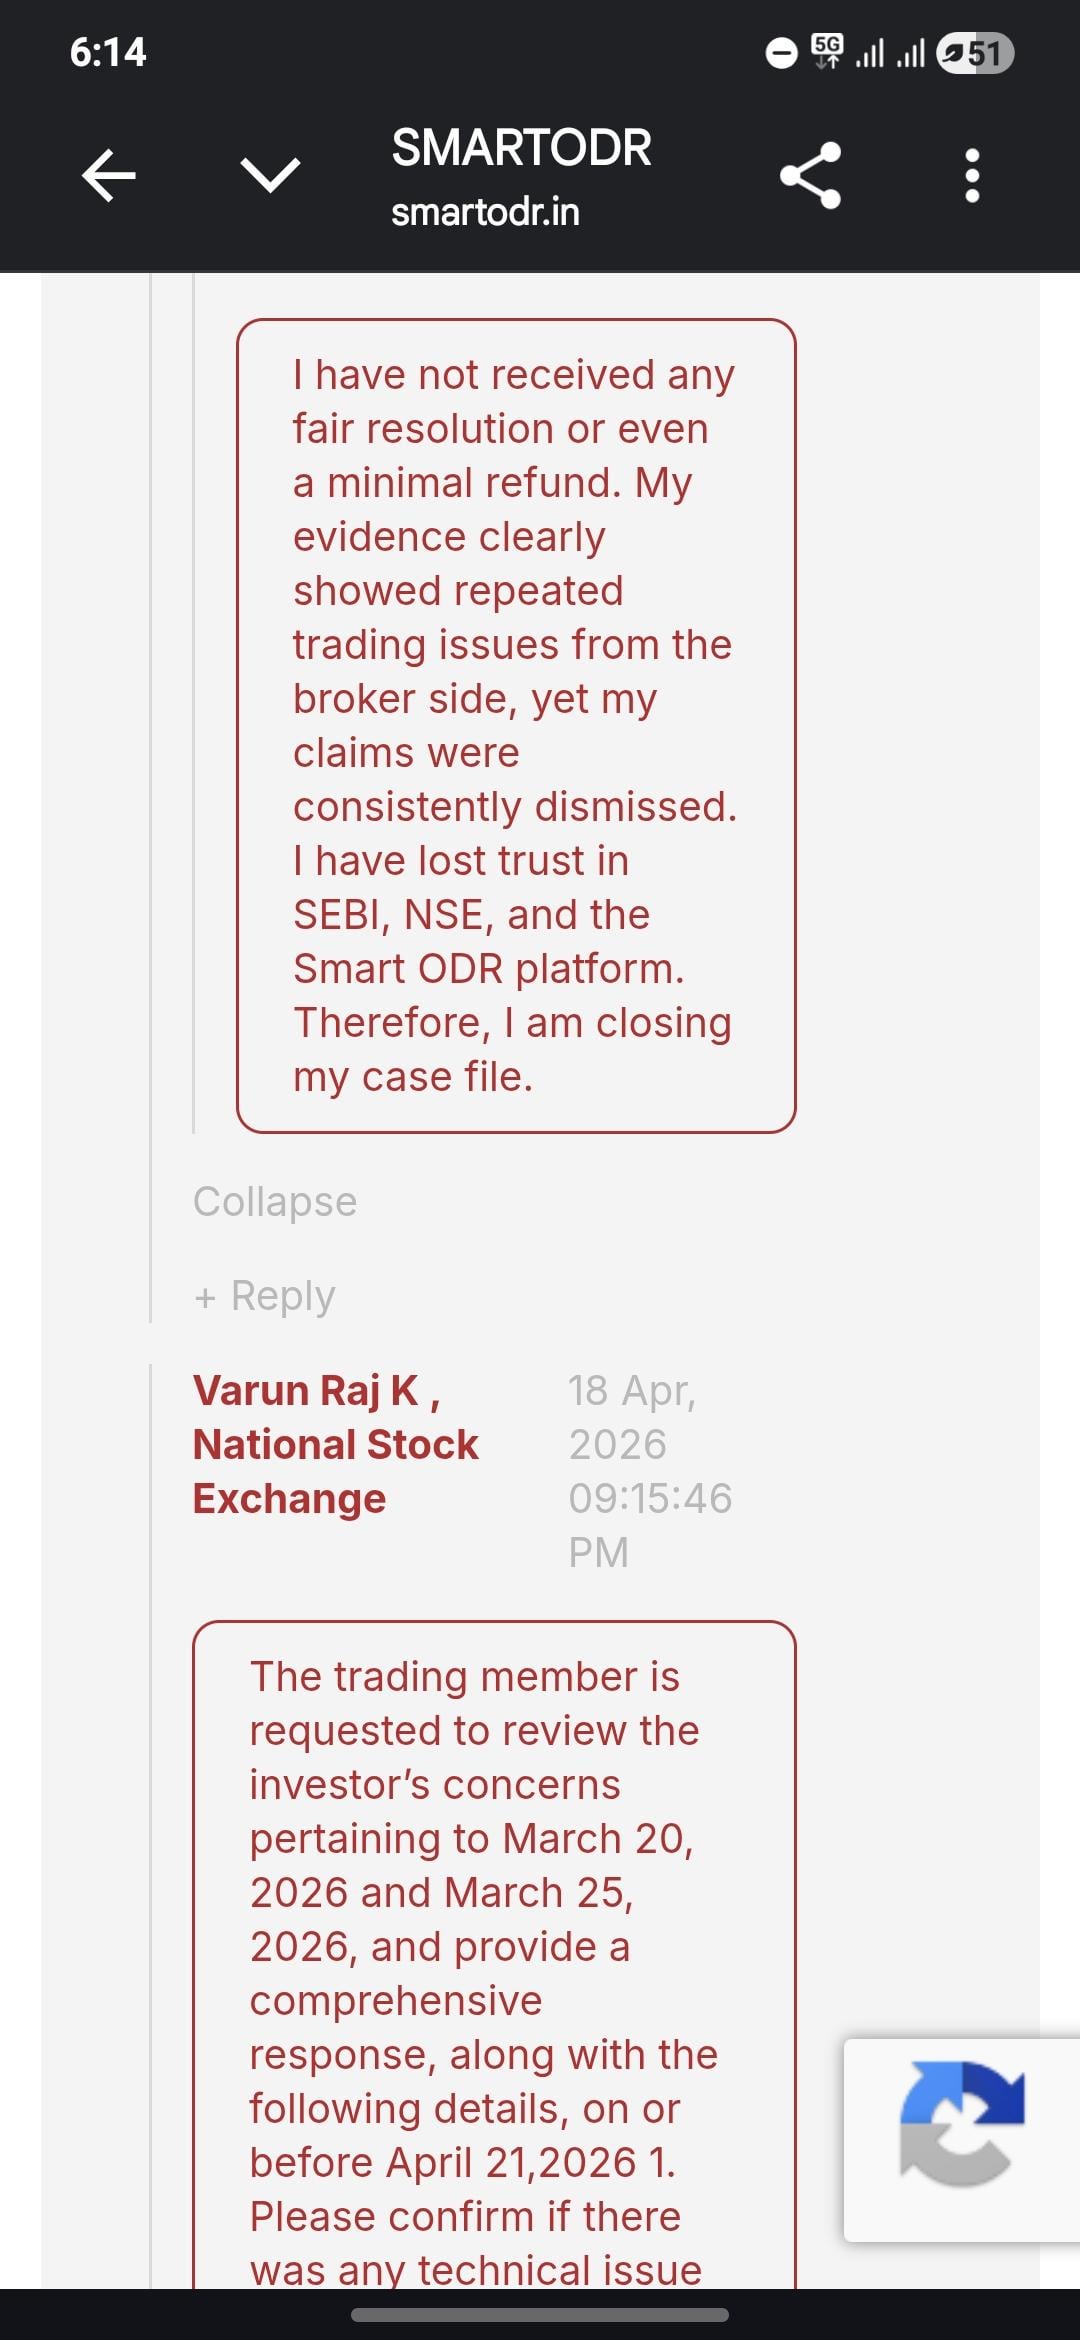Tap the reCAPTCHA badge
Screen dimensions: 1080x2340
[x=961, y=2140]
